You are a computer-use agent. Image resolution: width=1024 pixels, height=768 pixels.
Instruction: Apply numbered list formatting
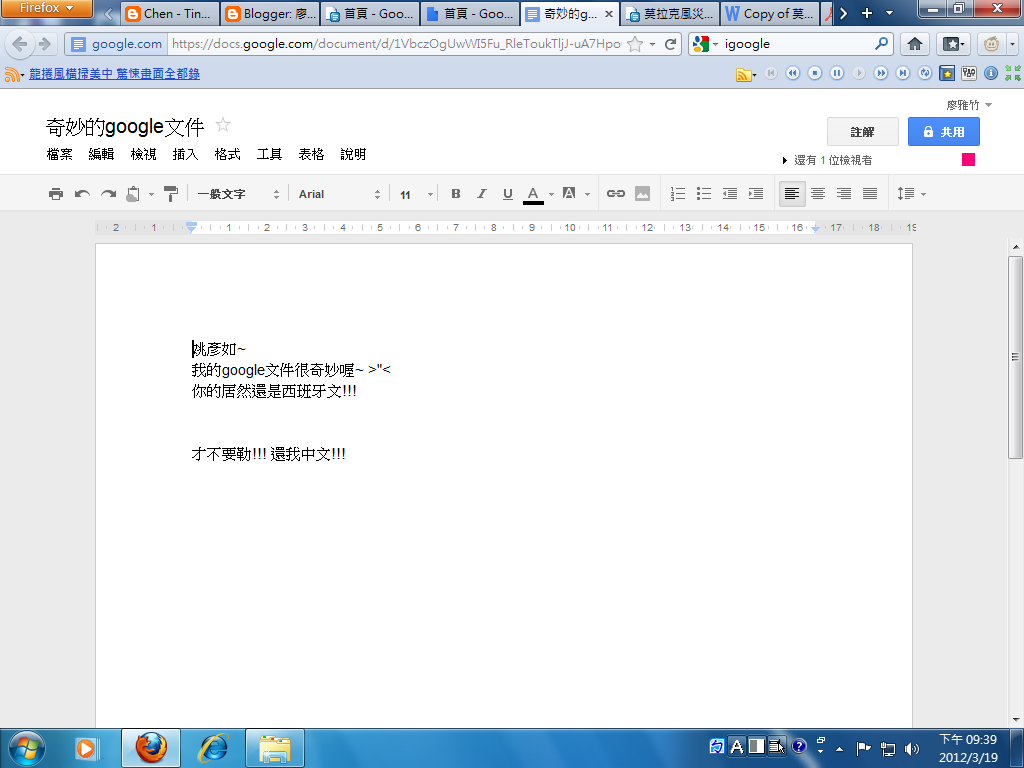(x=678, y=194)
